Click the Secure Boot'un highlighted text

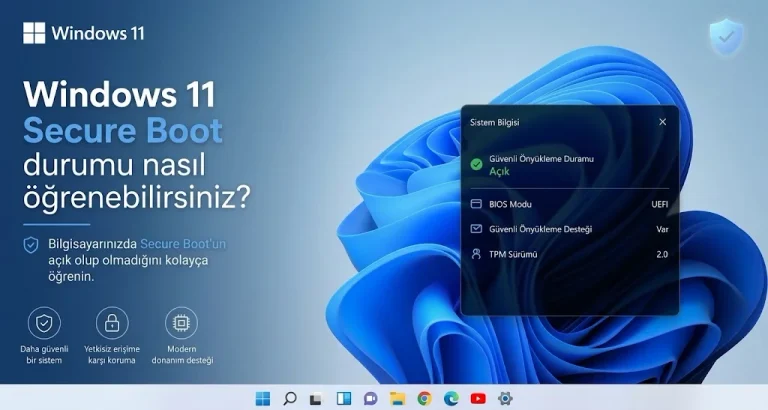pyautogui.click(x=183, y=244)
